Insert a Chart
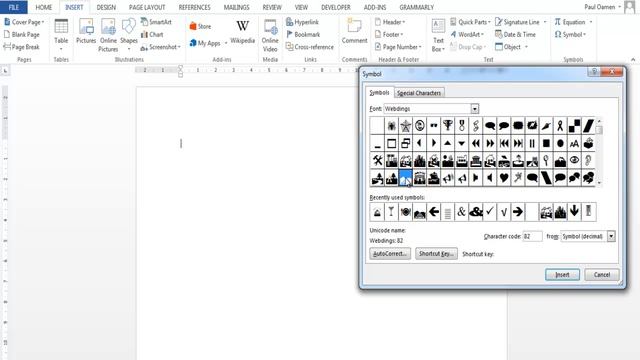This screenshot has width=640, height=360. pos(152,35)
